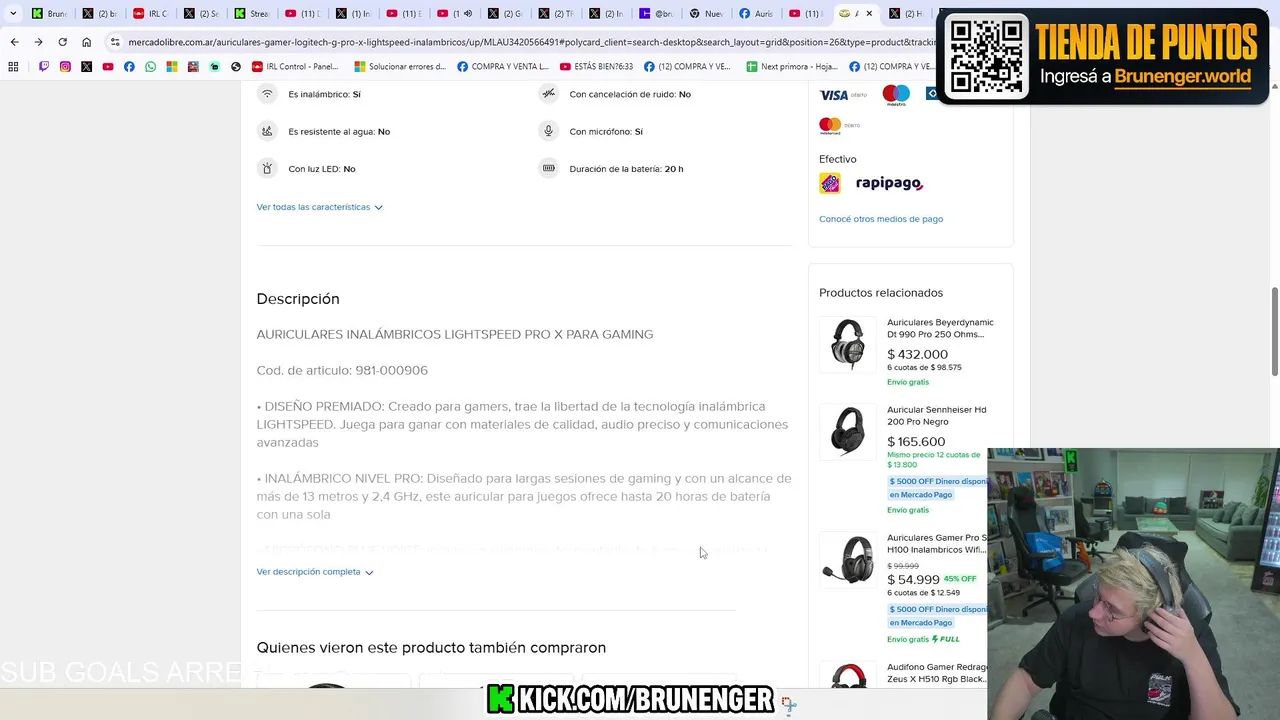Click the $ 165.600 price
The width and height of the screenshot is (1280, 720).
click(x=916, y=441)
